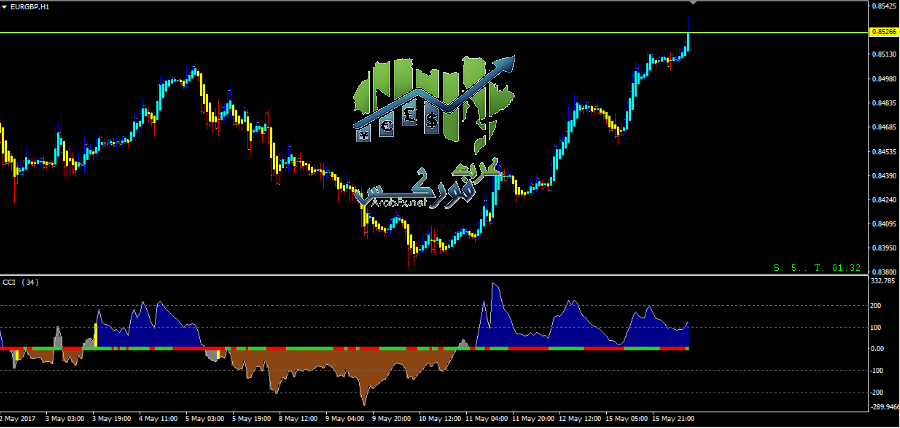Image resolution: width=900 pixels, height=428 pixels.
Task: Click the 8 May 12:00 time label
Action: click(x=297, y=419)
